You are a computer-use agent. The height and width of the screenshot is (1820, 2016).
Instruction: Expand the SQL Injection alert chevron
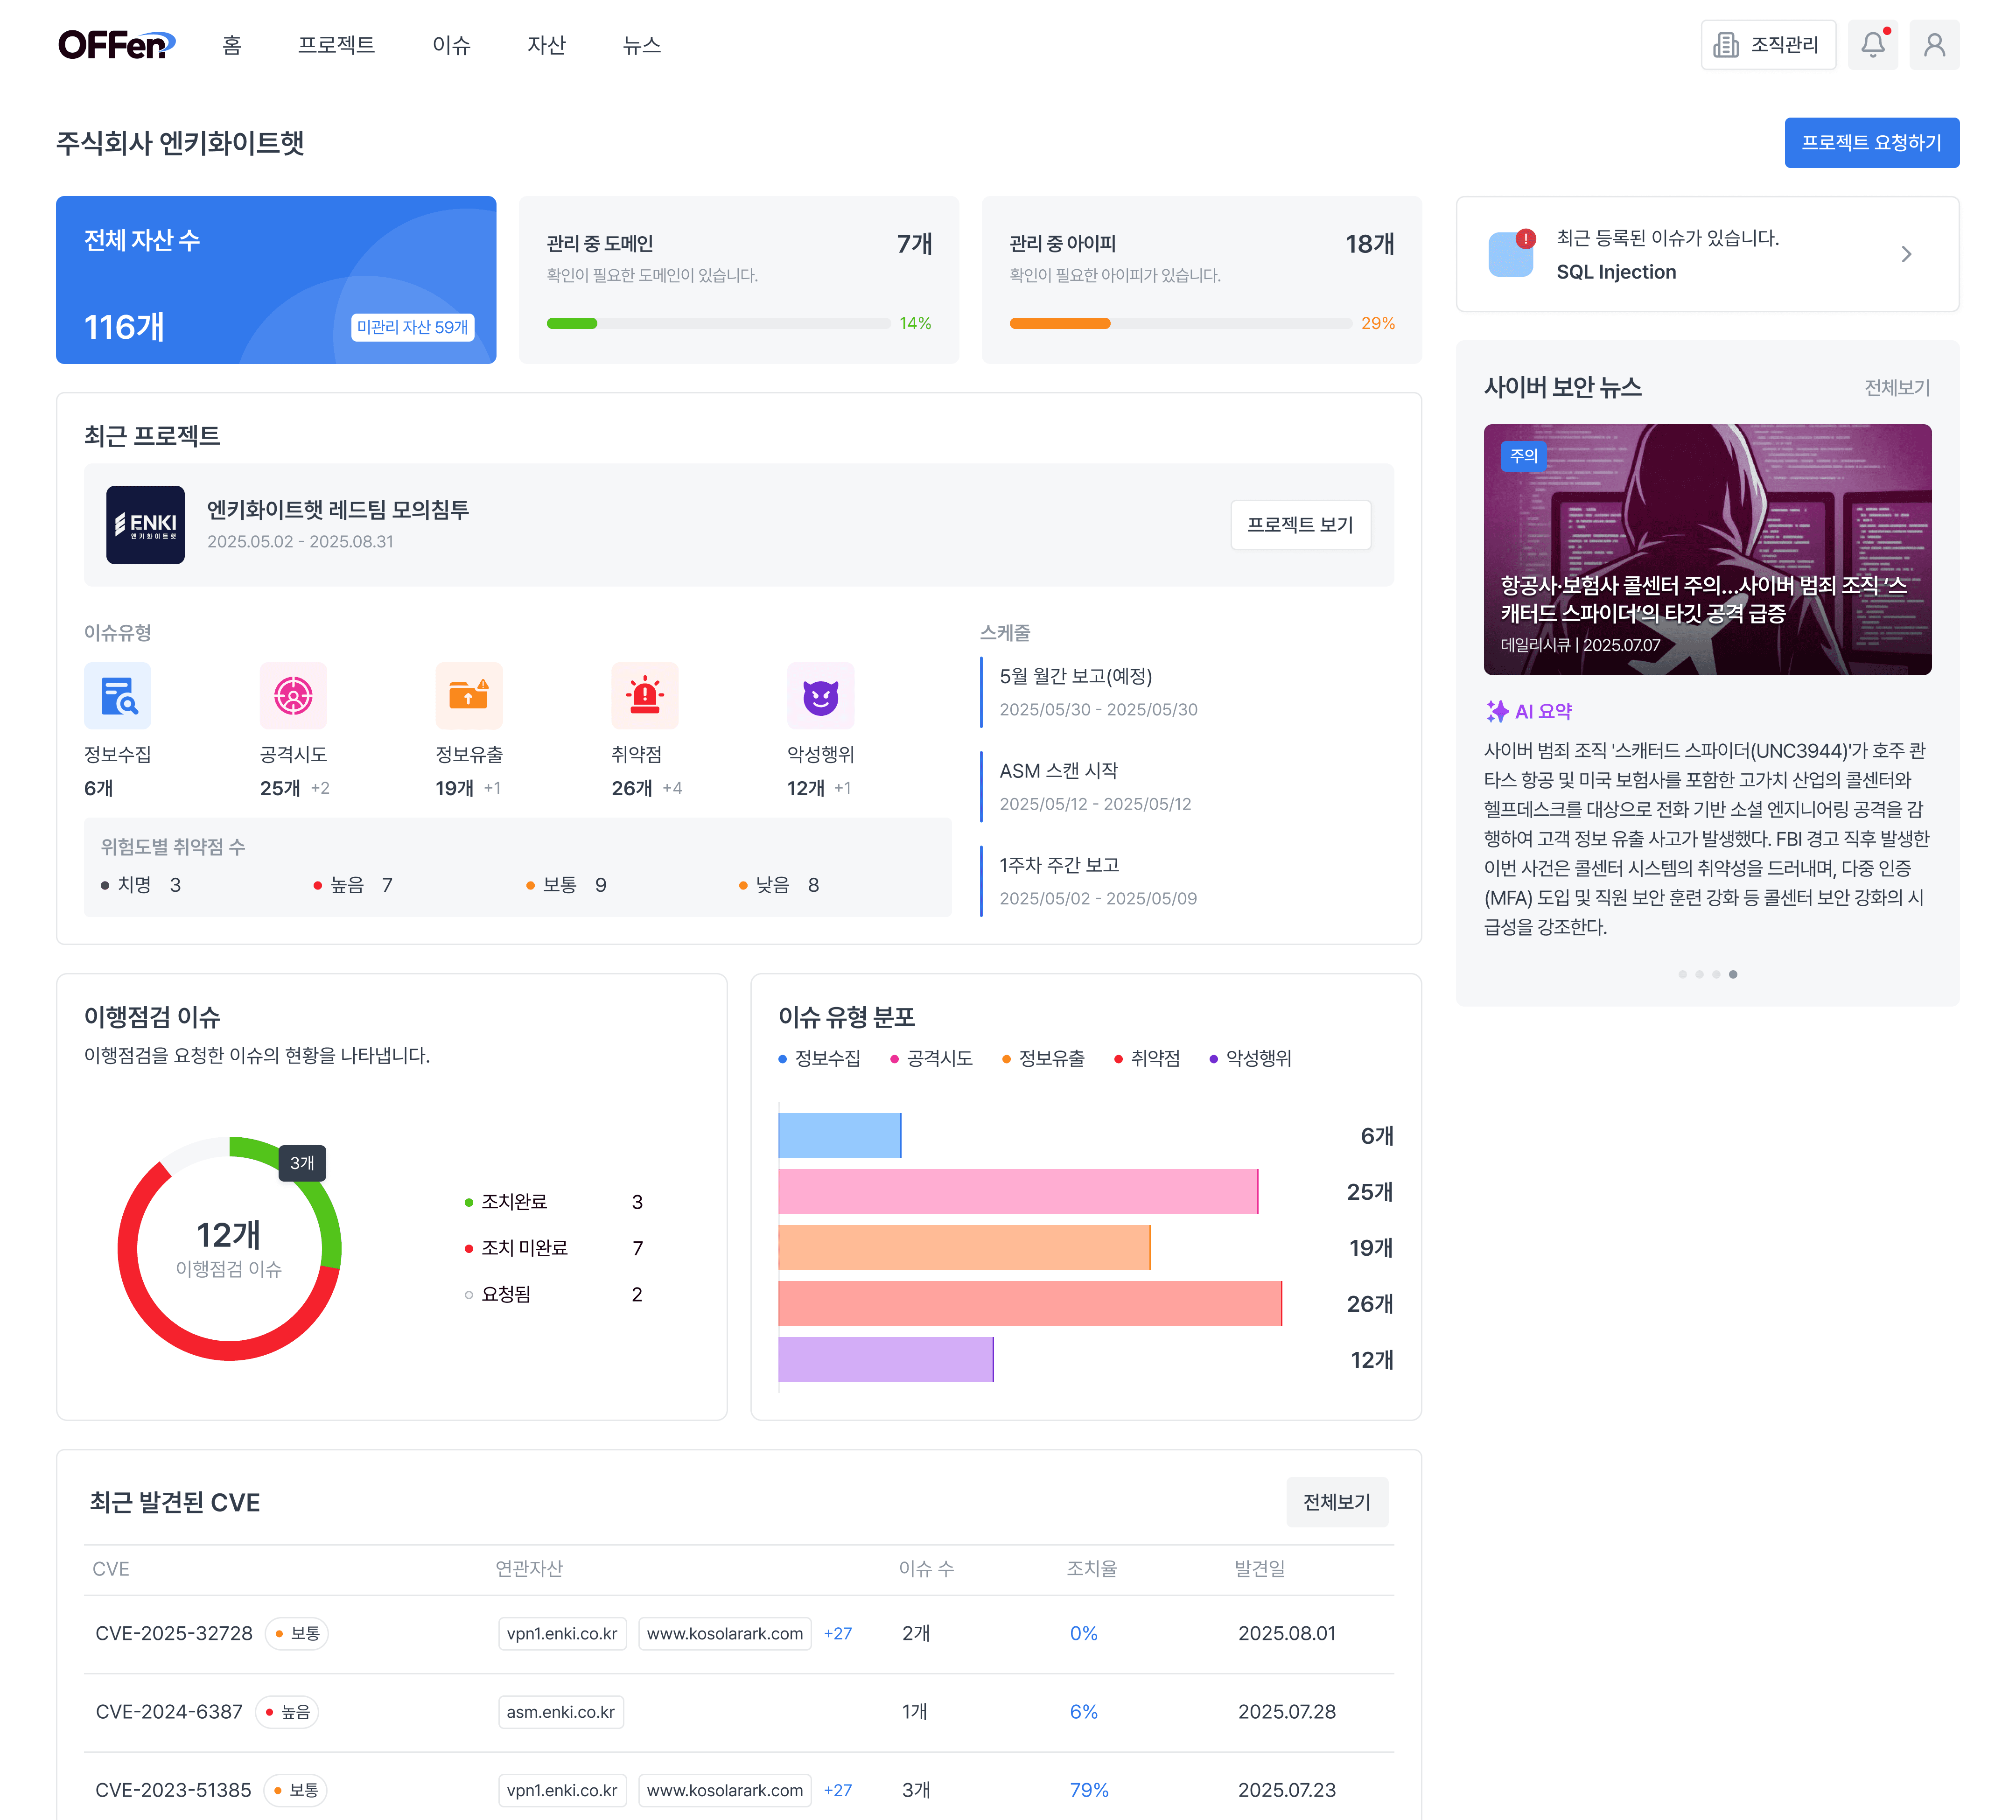(1905, 254)
